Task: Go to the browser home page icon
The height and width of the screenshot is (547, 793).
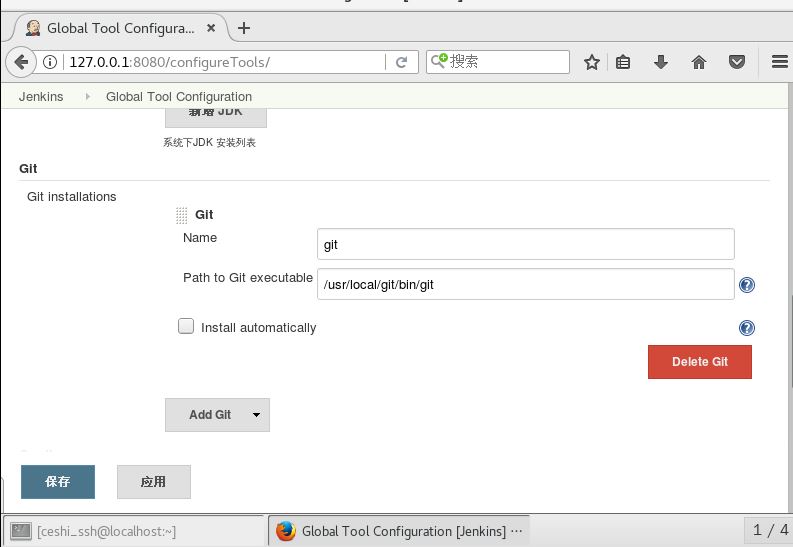Action: tap(699, 62)
